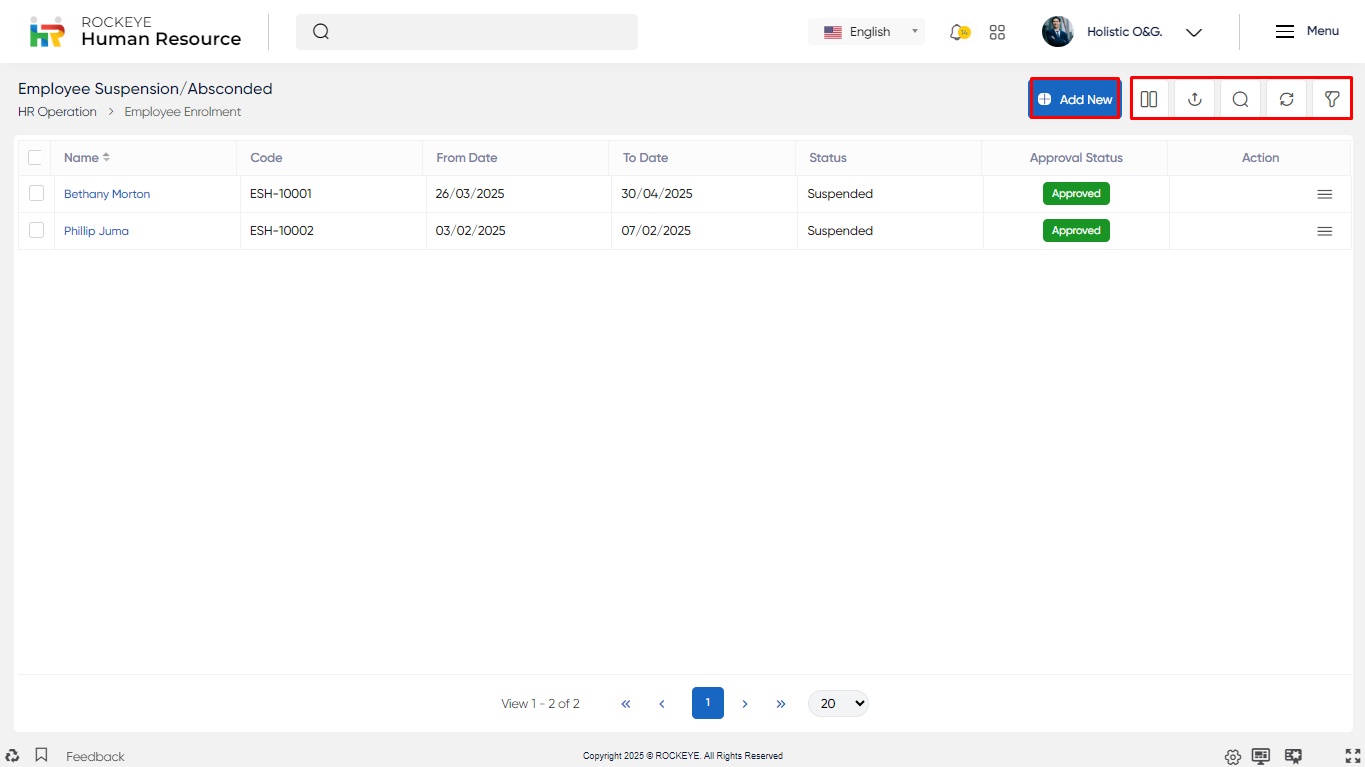The width and height of the screenshot is (1365, 767).
Task: Open the English language dropdown
Action: 866,32
